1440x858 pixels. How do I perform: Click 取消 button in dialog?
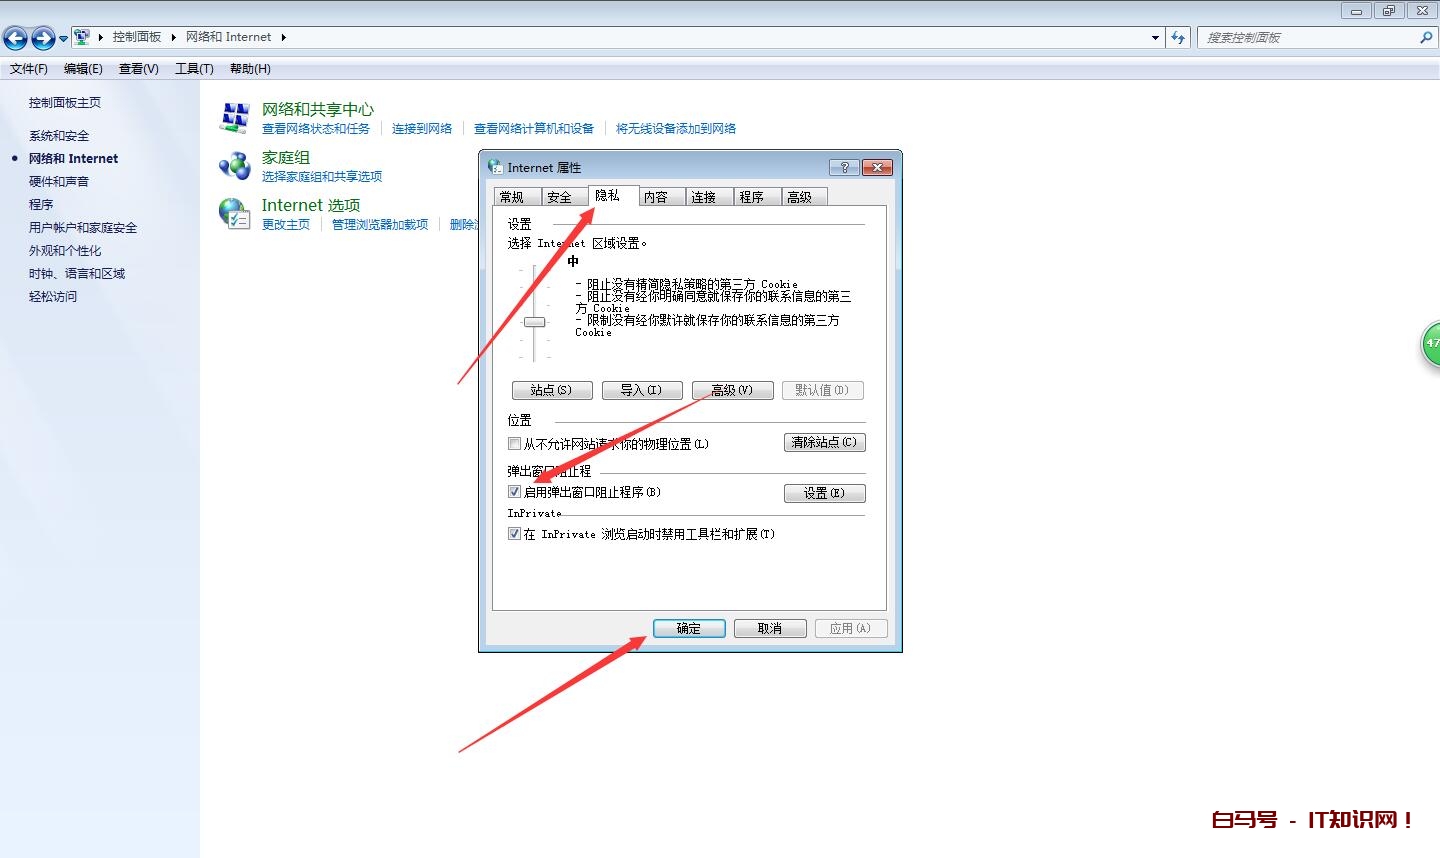[x=770, y=628]
